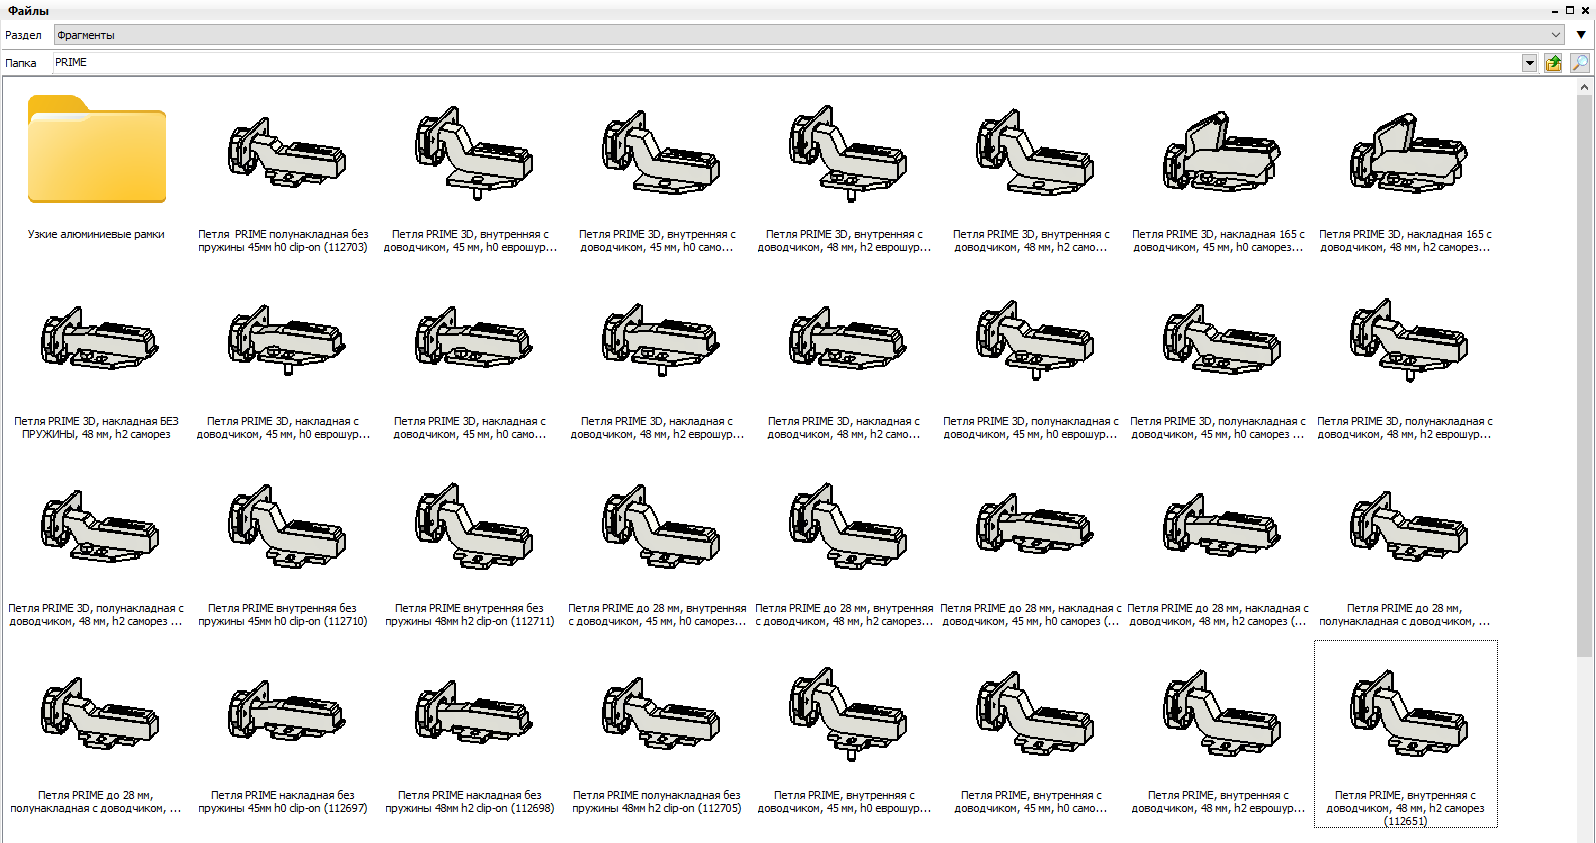Viewport: 1596px width, 843px height.
Task: Open the black triangle menu beside Раздел
Action: click(1581, 35)
